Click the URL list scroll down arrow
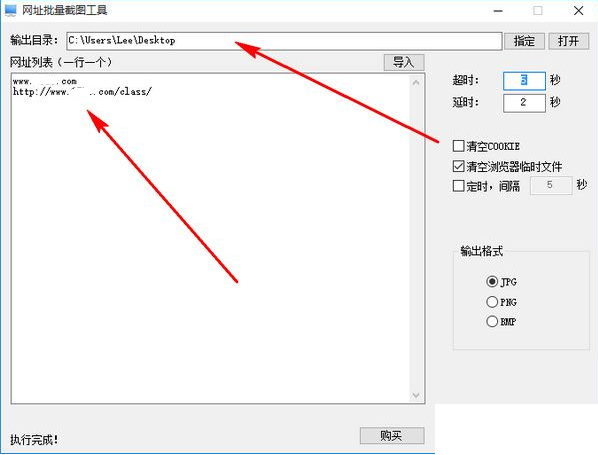The width and height of the screenshot is (598, 455). tap(416, 395)
